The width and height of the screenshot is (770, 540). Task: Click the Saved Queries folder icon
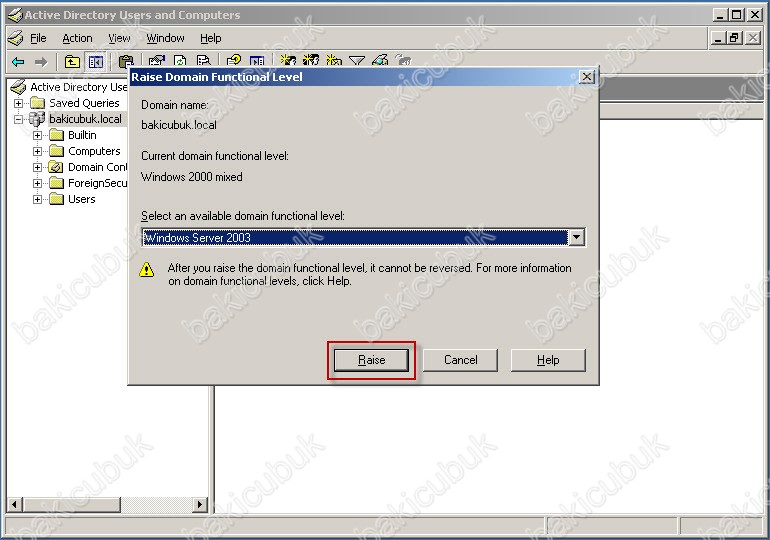tap(38, 103)
